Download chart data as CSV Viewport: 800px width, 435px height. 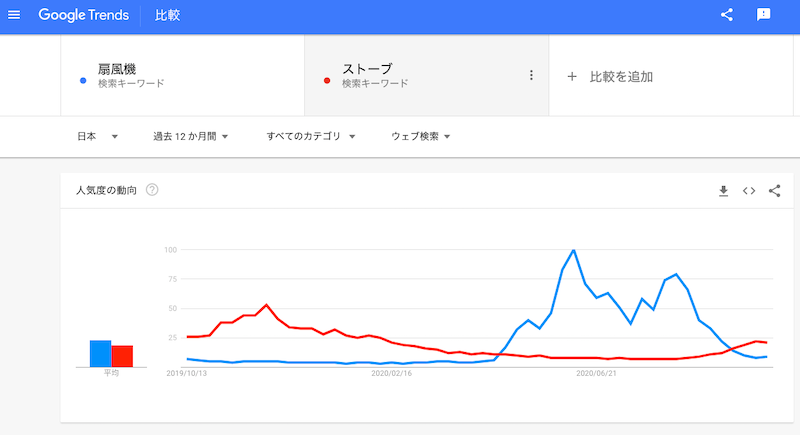point(723,191)
